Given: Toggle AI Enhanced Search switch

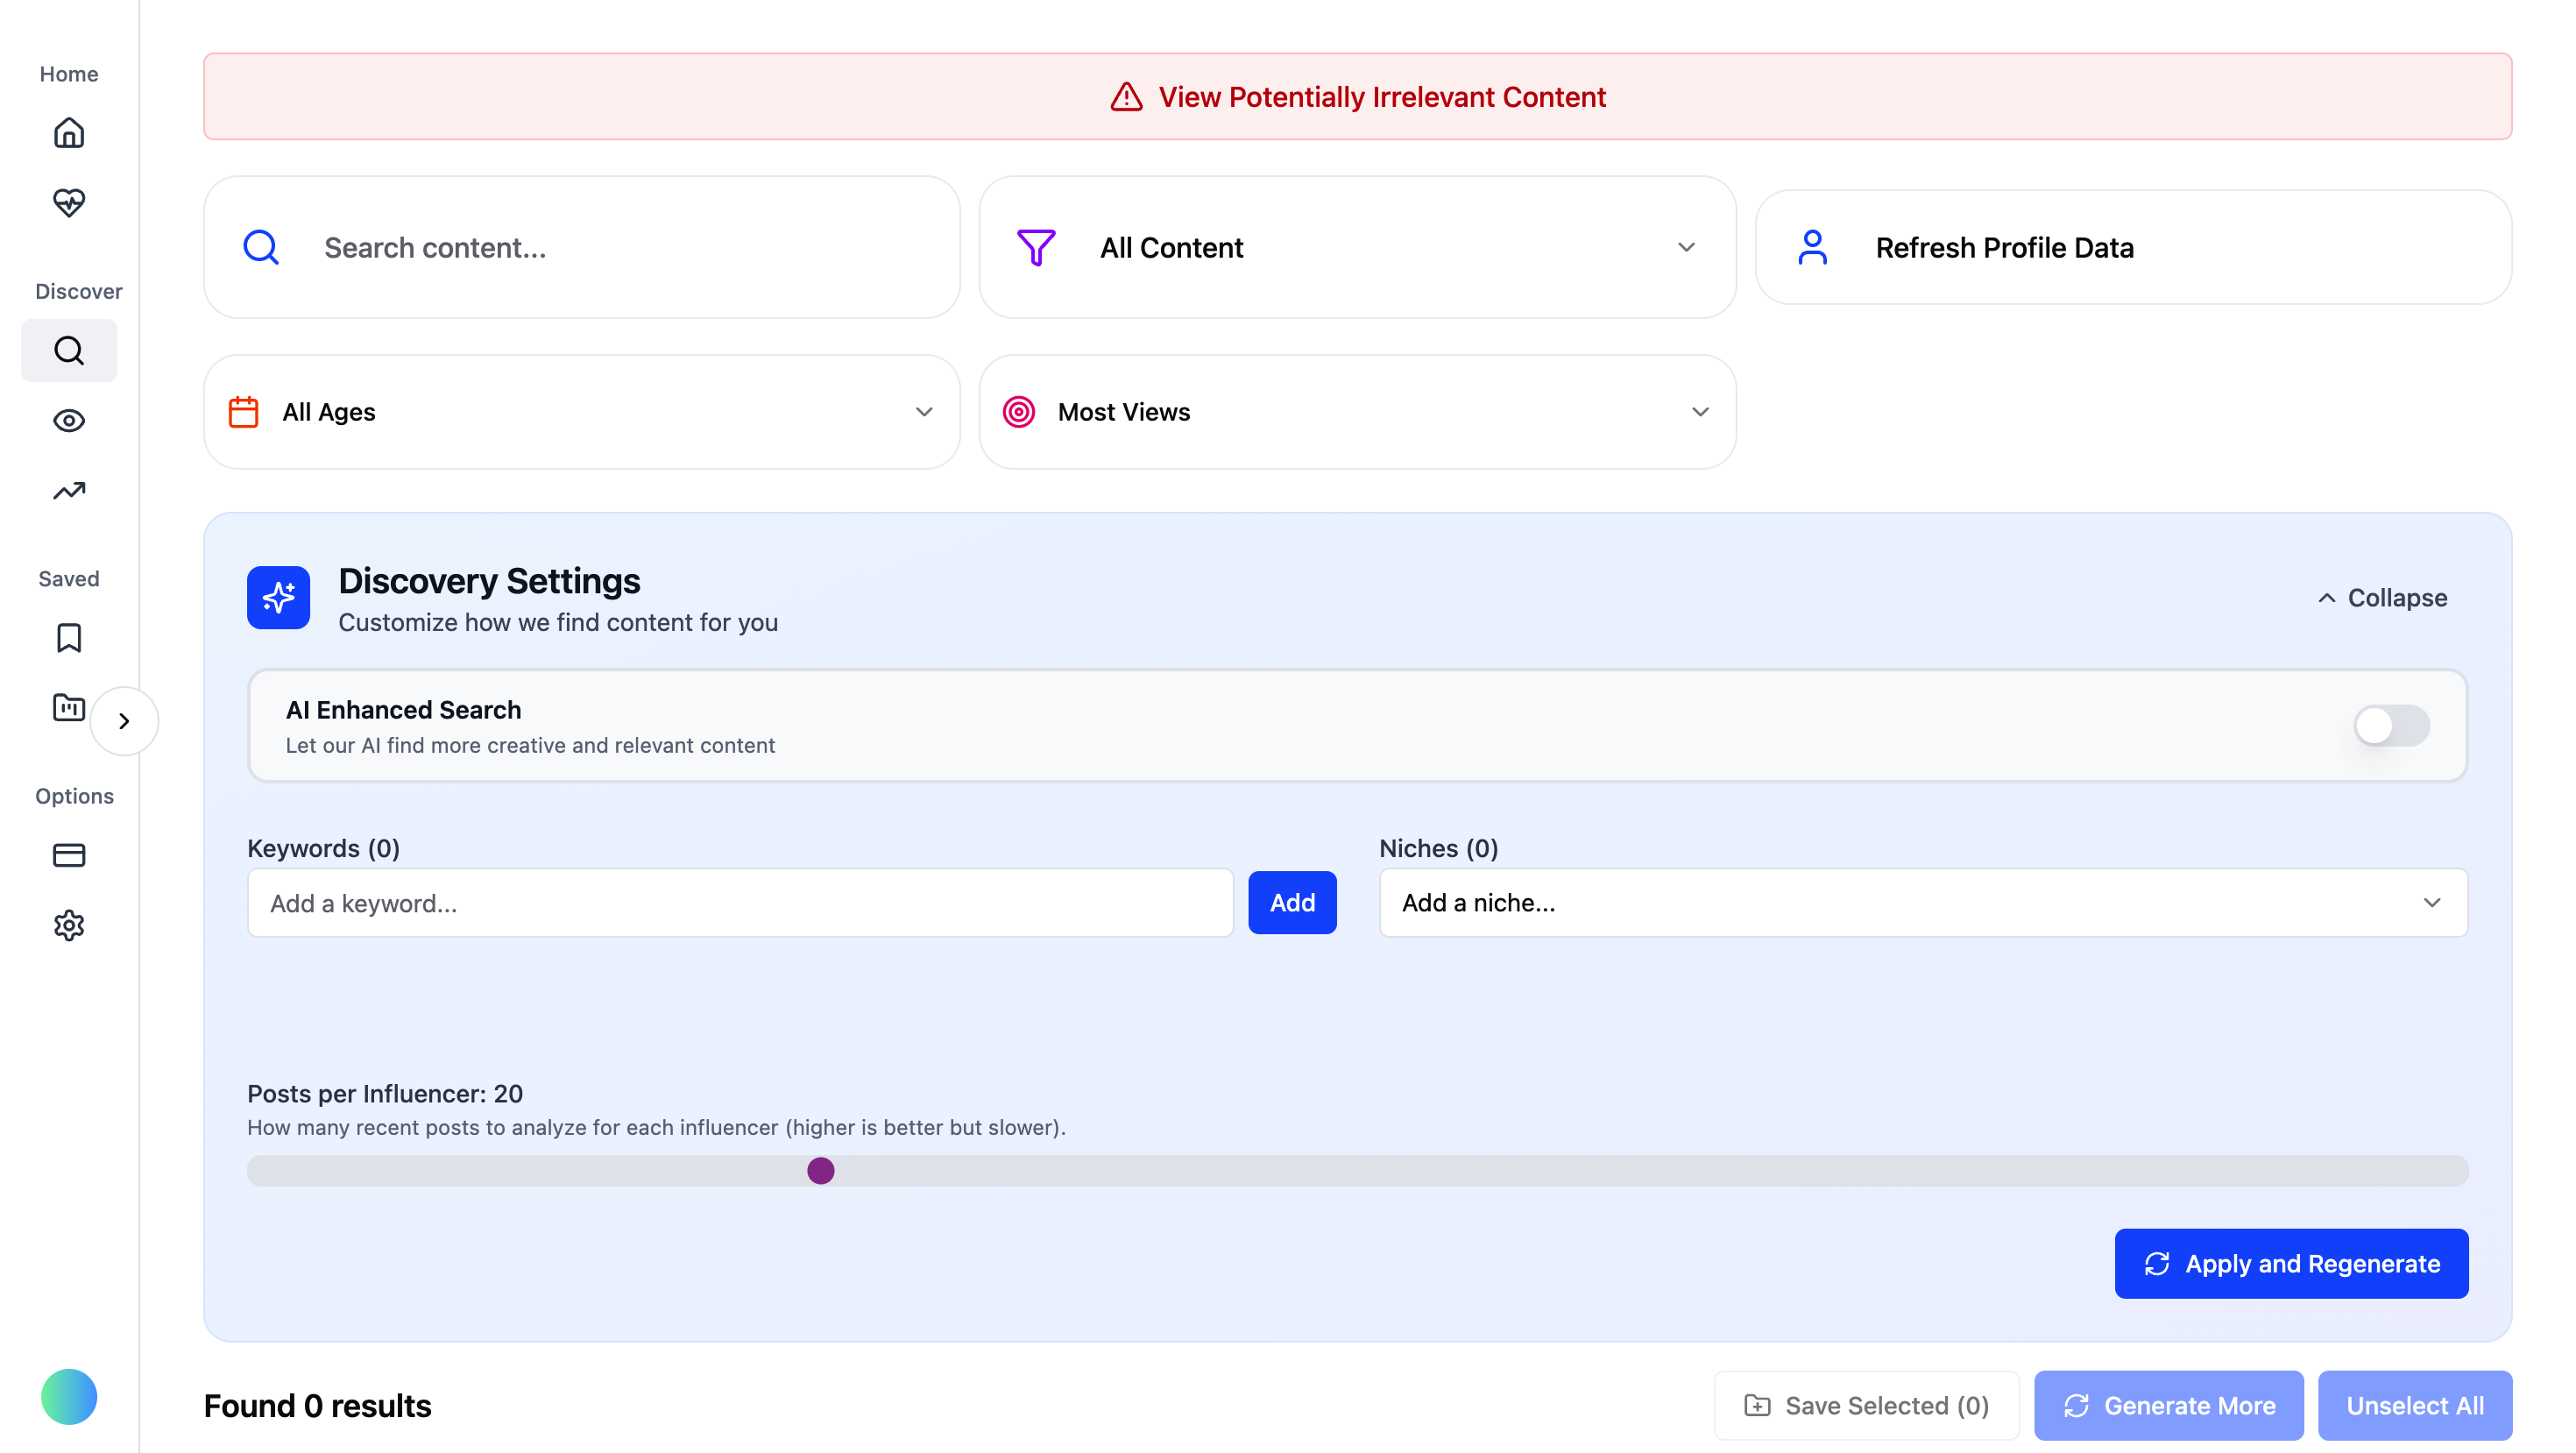Looking at the screenshot, I should point(2391,725).
